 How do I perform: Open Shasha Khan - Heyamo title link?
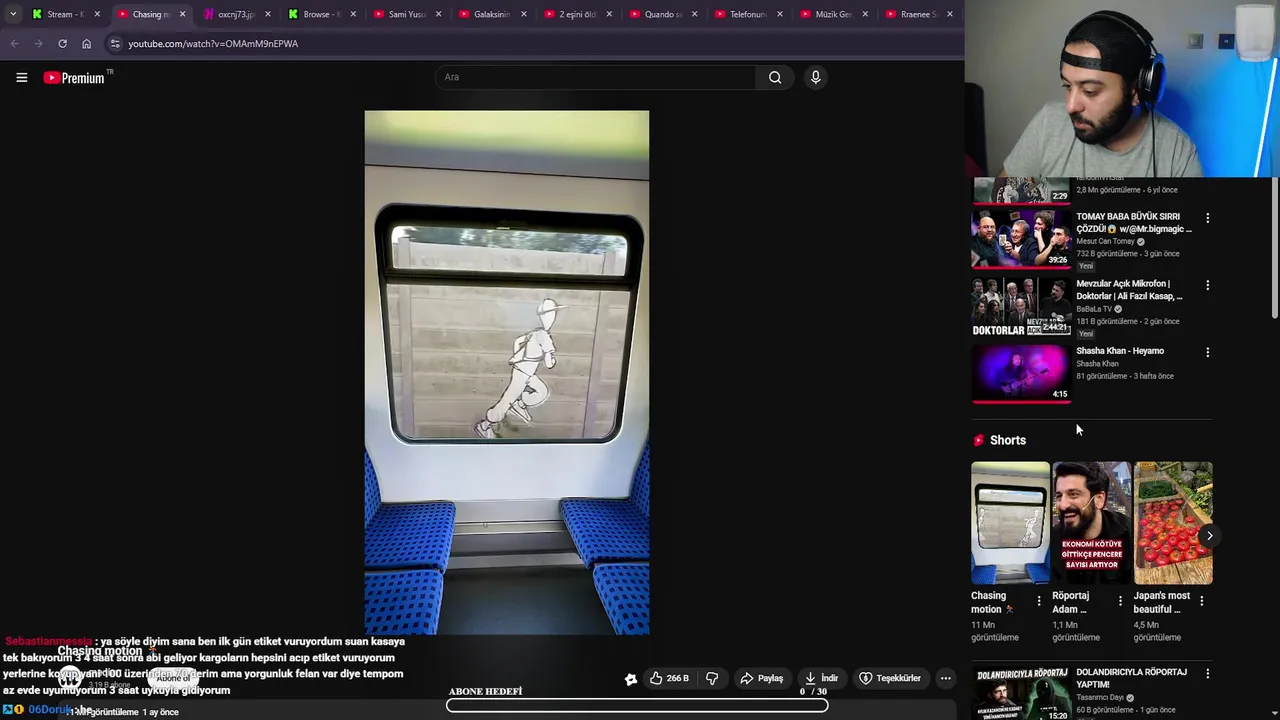(x=1120, y=351)
